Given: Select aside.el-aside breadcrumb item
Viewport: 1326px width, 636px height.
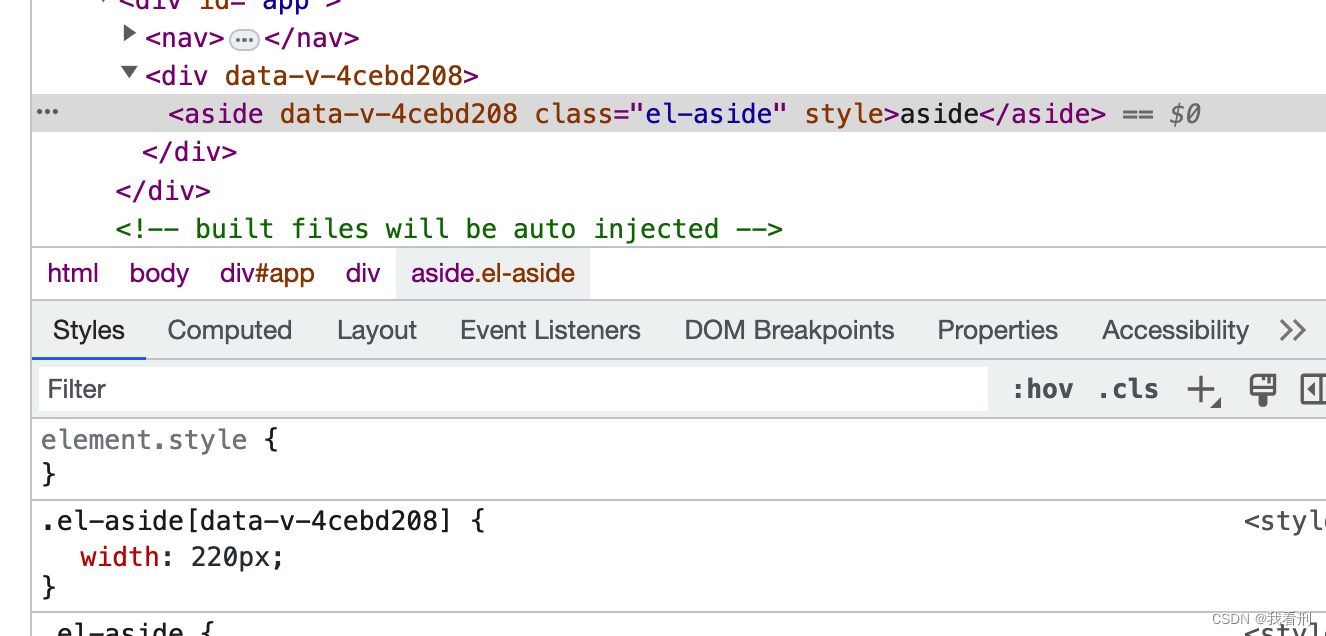Looking at the screenshot, I should coord(493,274).
